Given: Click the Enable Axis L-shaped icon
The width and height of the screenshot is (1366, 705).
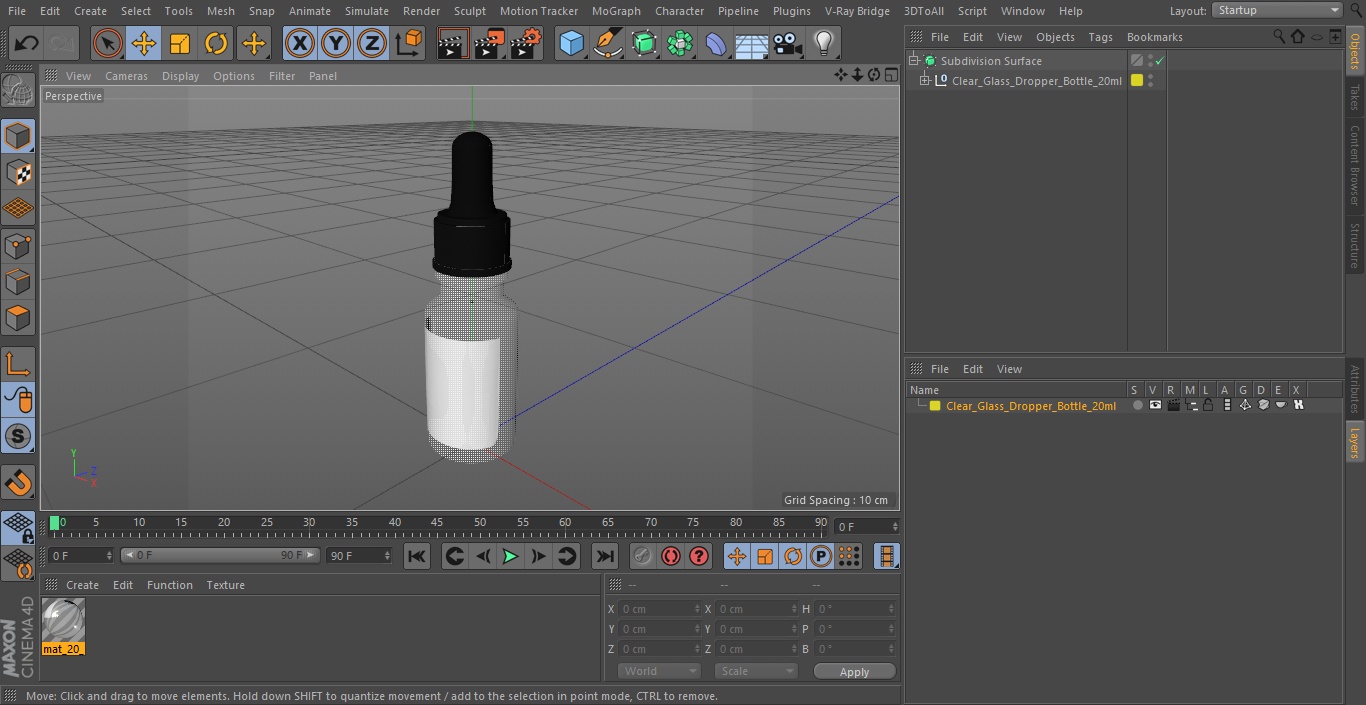Looking at the screenshot, I should (18, 363).
